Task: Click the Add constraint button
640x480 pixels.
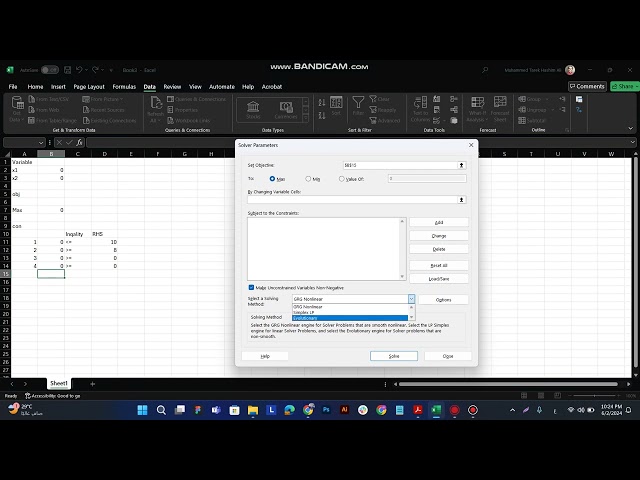Action: click(x=439, y=222)
